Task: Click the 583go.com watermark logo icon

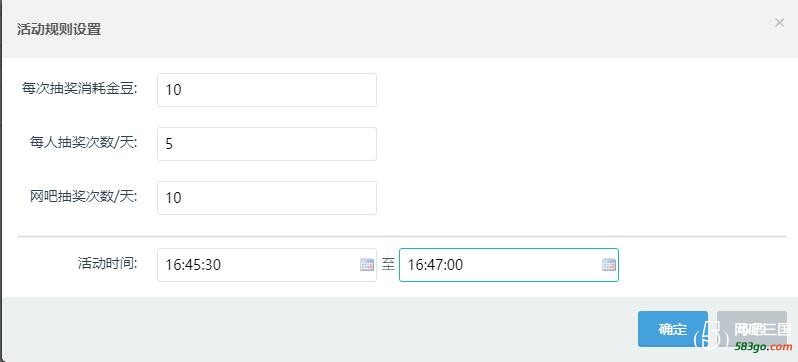Action: (x=711, y=334)
